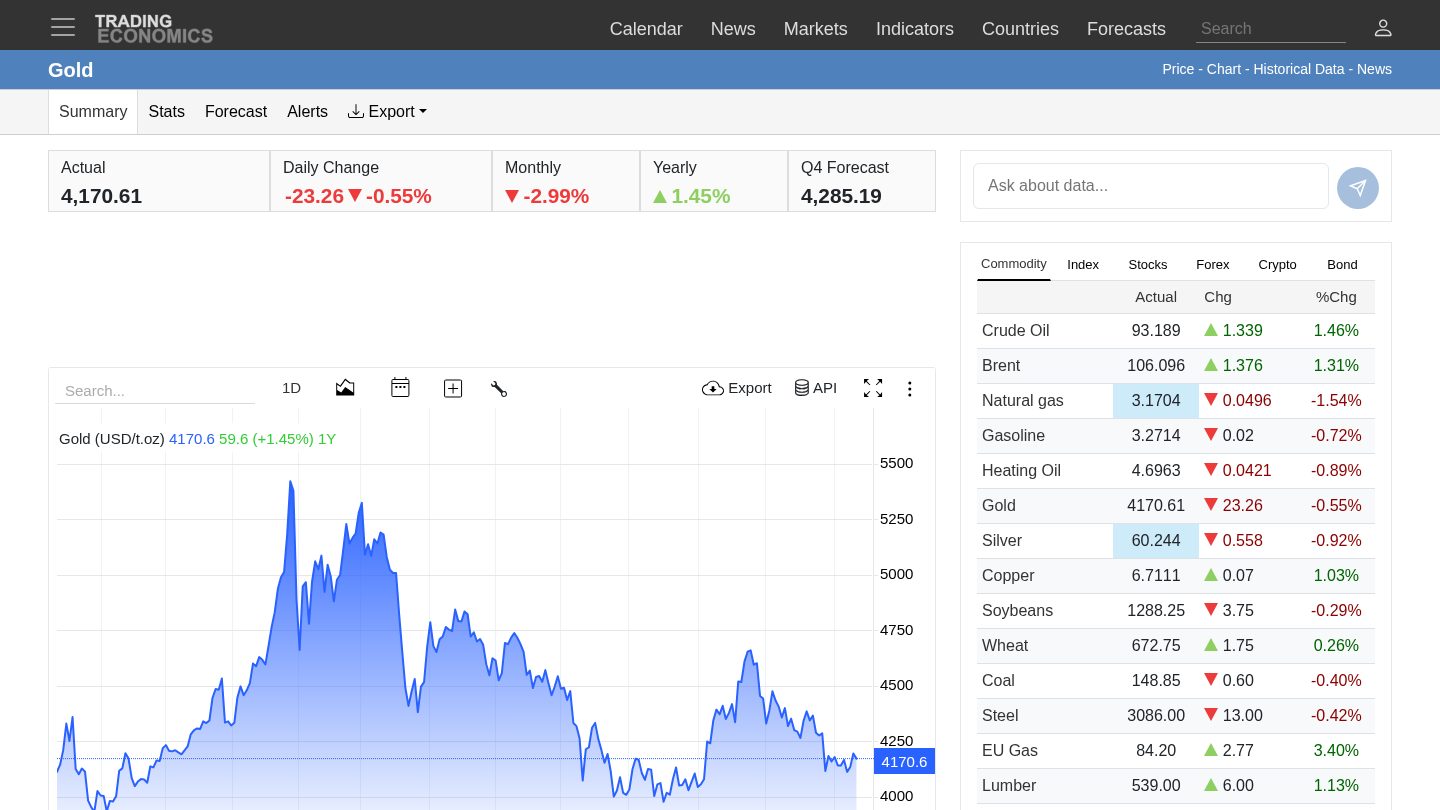Switch chart type with the area chart icon
The width and height of the screenshot is (1440, 810).
point(345,388)
